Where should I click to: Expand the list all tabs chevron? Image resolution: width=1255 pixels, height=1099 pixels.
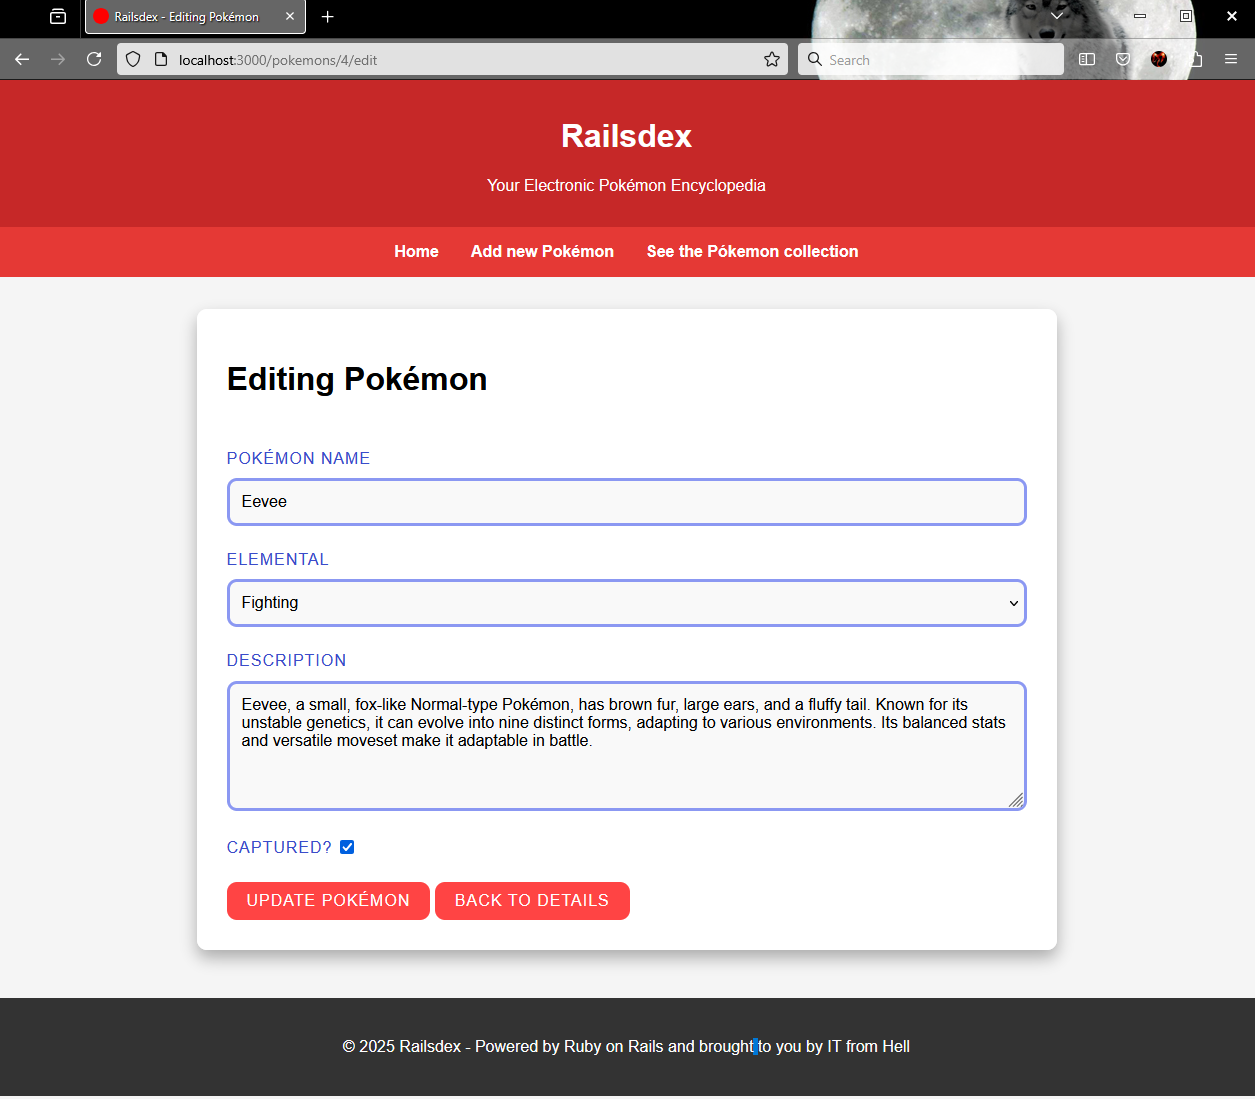coord(1056,16)
